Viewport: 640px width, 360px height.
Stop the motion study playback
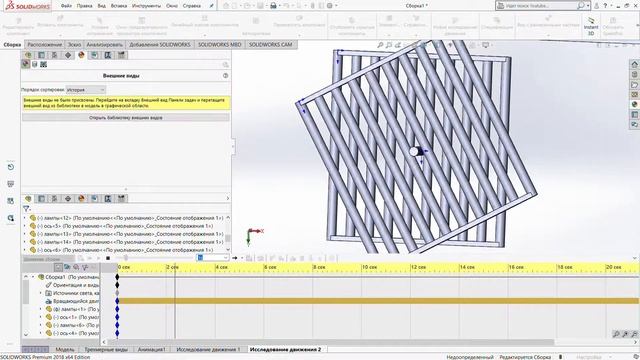[108, 258]
